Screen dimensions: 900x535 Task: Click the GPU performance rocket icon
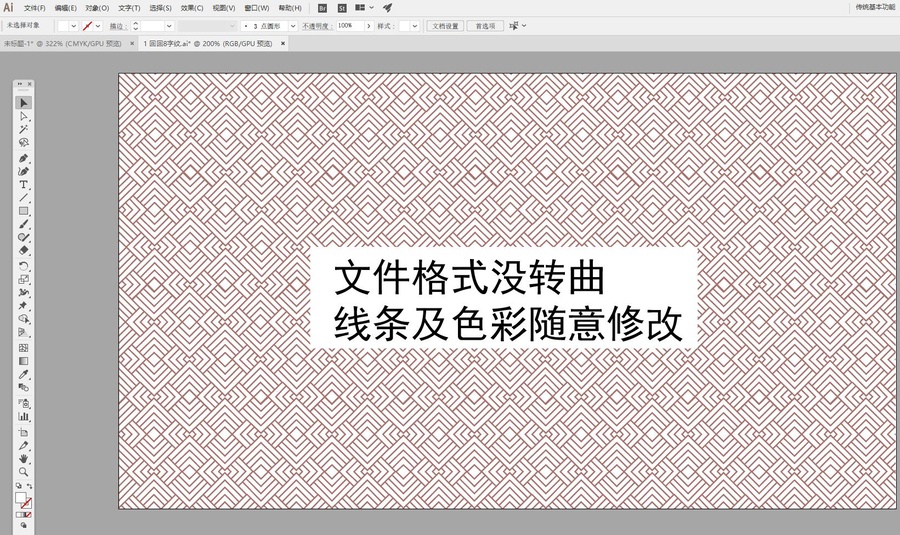387,8
